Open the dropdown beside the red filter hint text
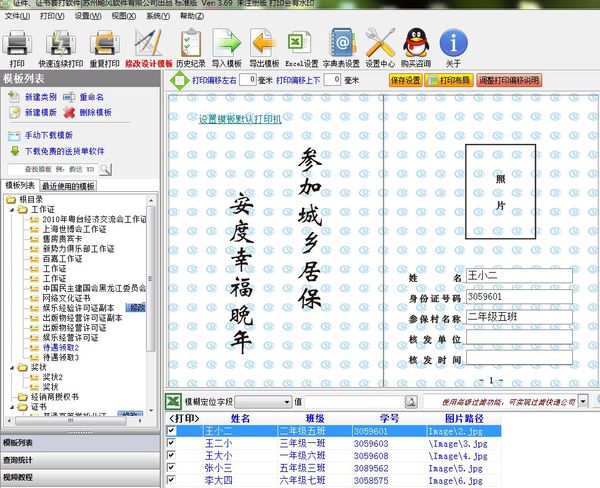 pyautogui.click(x=583, y=401)
